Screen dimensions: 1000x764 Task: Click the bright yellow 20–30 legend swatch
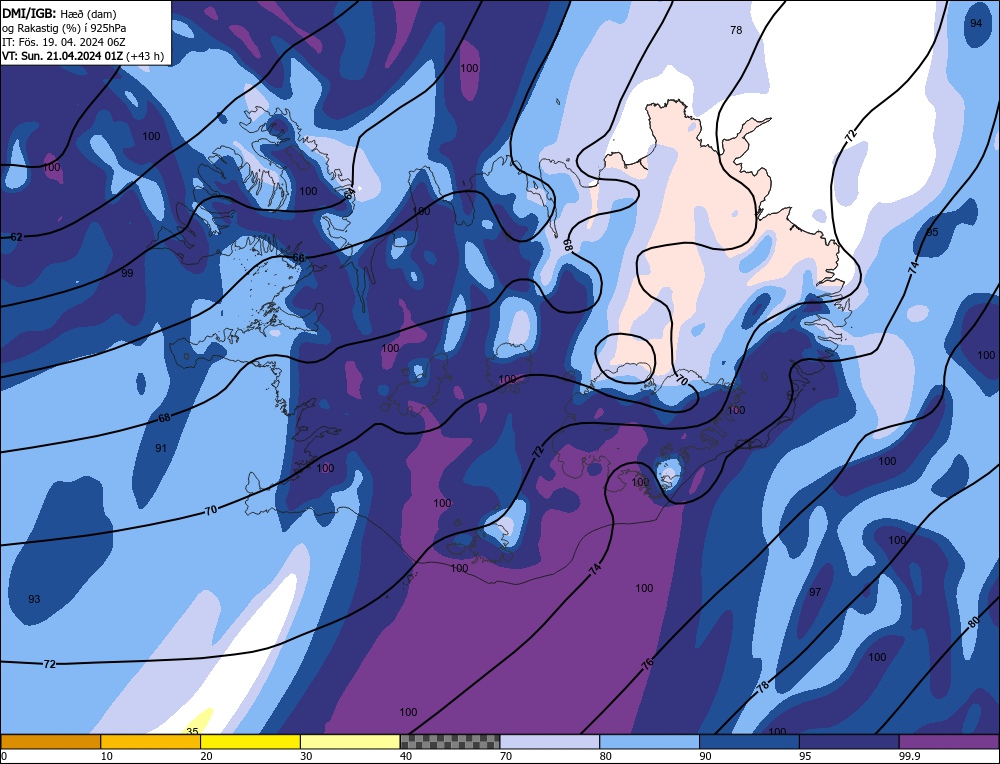(x=250, y=741)
